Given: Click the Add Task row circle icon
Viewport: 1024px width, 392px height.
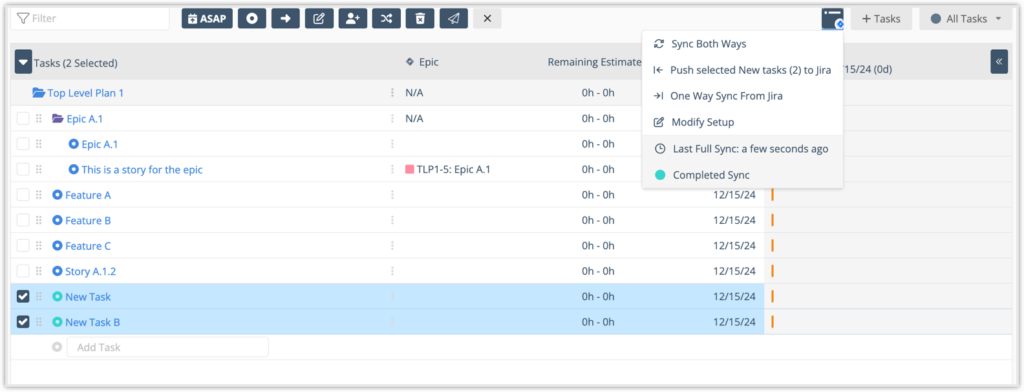Looking at the screenshot, I should coord(57,348).
